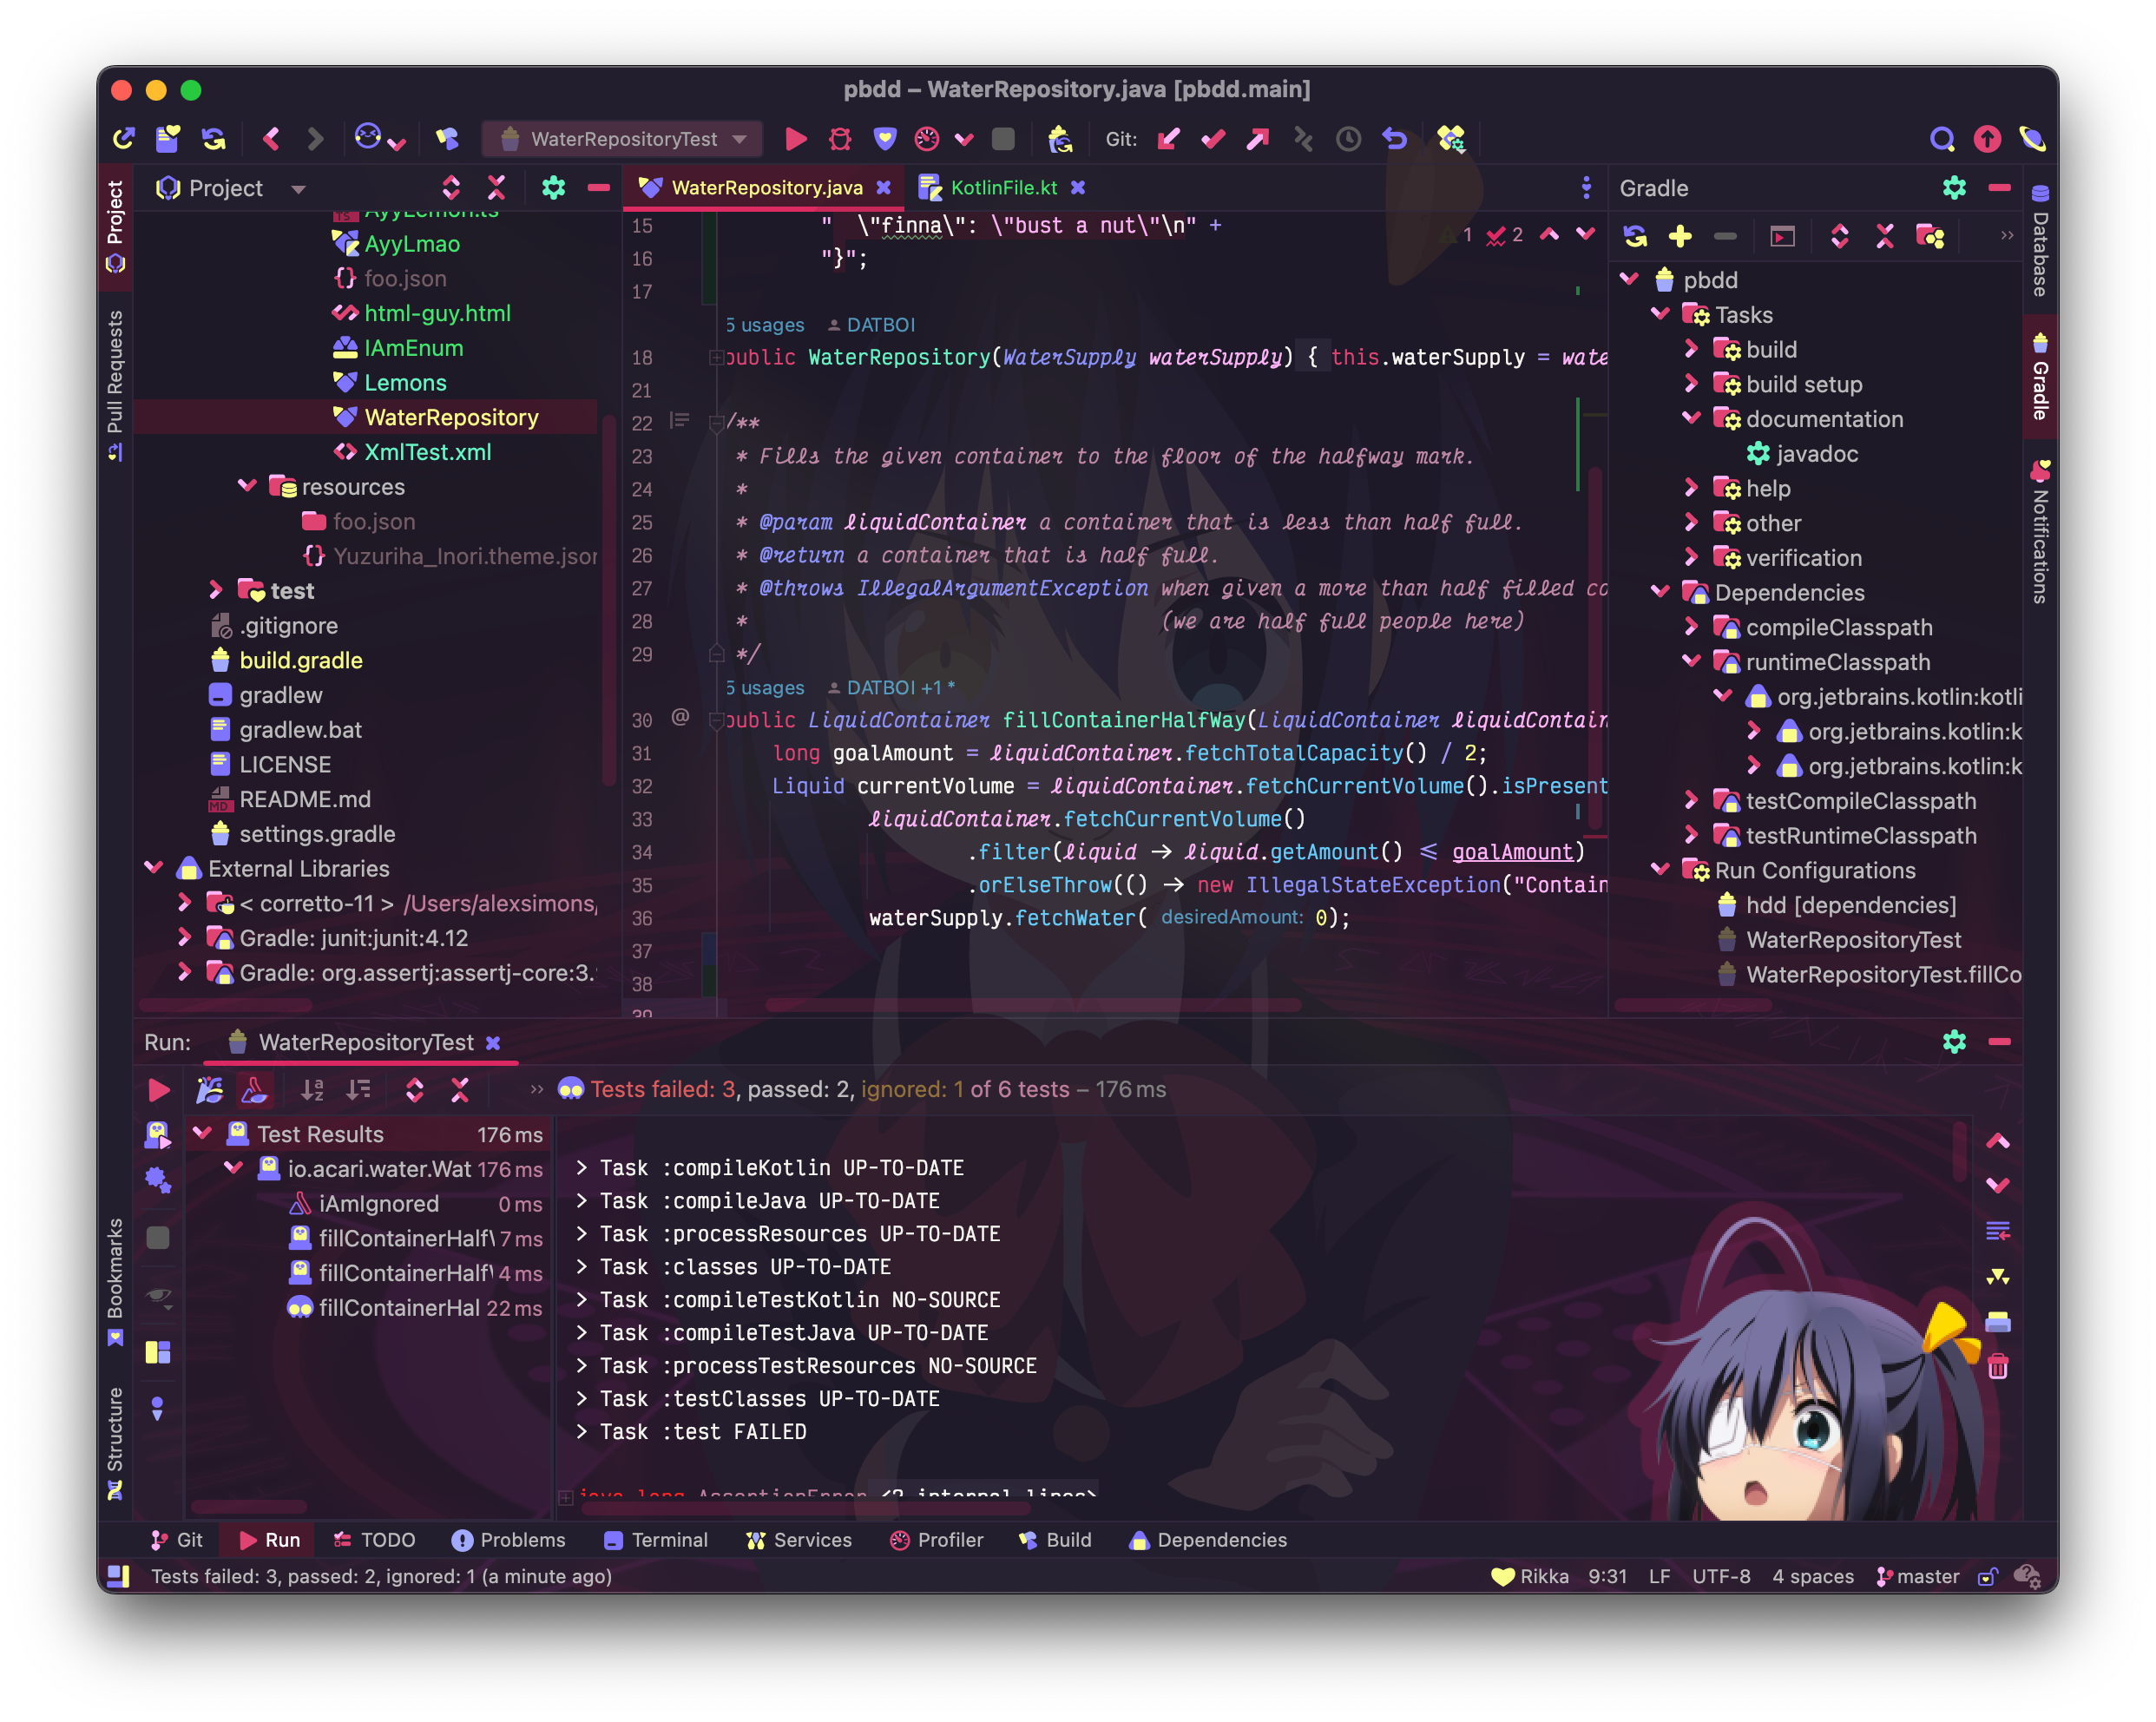The image size is (2156, 1722).
Task: Click the Debug bug icon in toolbar
Action: (840, 139)
